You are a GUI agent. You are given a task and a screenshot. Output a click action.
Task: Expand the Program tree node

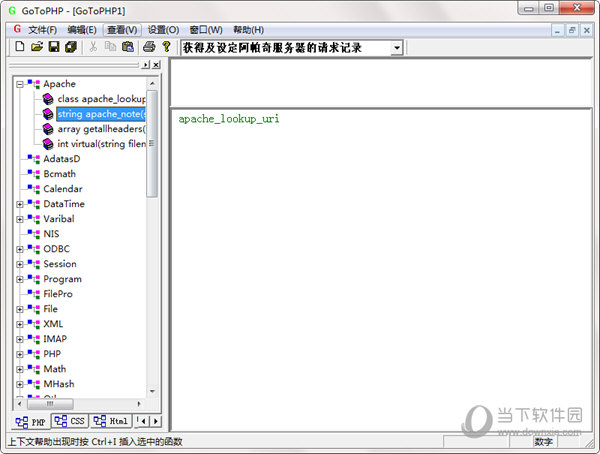[20, 279]
